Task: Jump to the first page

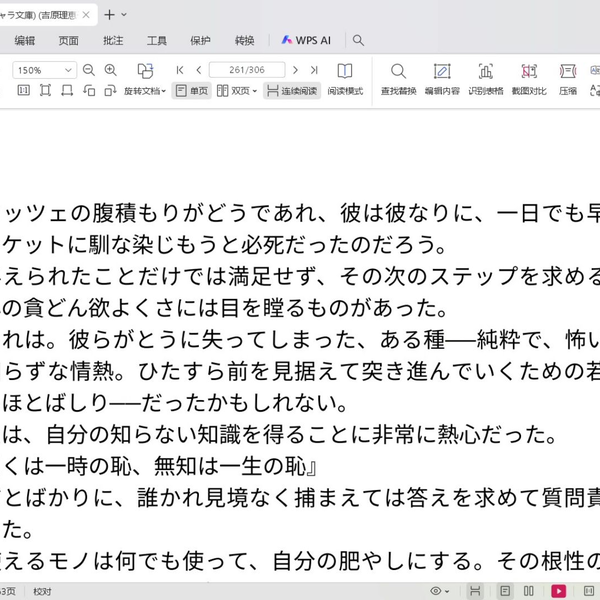Action: click(180, 70)
